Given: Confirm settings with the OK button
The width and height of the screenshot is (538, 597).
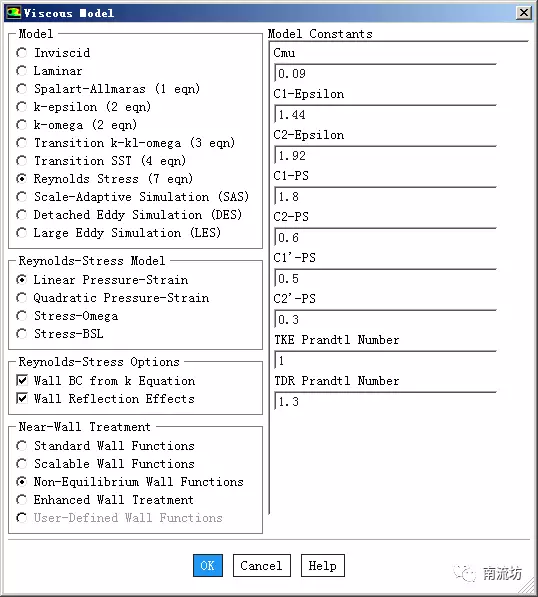Looking at the screenshot, I should (208, 565).
